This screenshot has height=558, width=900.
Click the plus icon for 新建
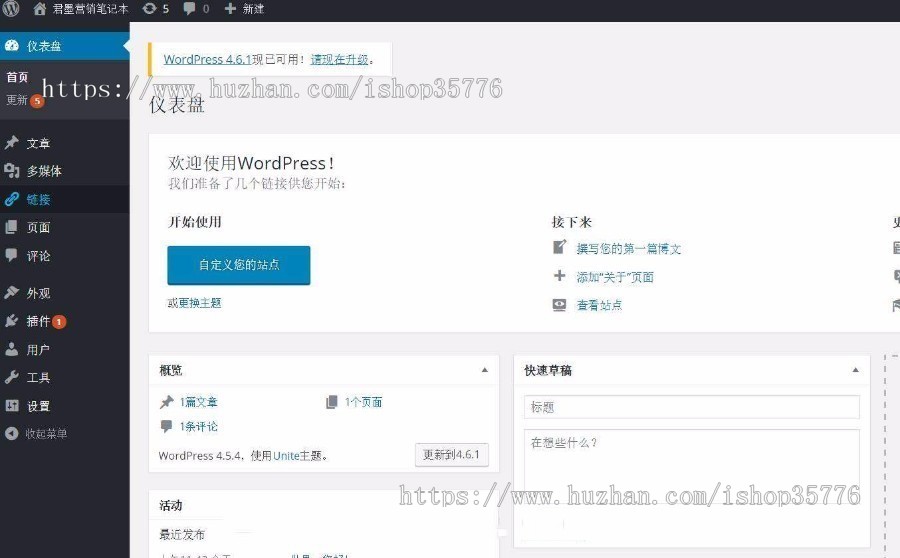(x=230, y=9)
